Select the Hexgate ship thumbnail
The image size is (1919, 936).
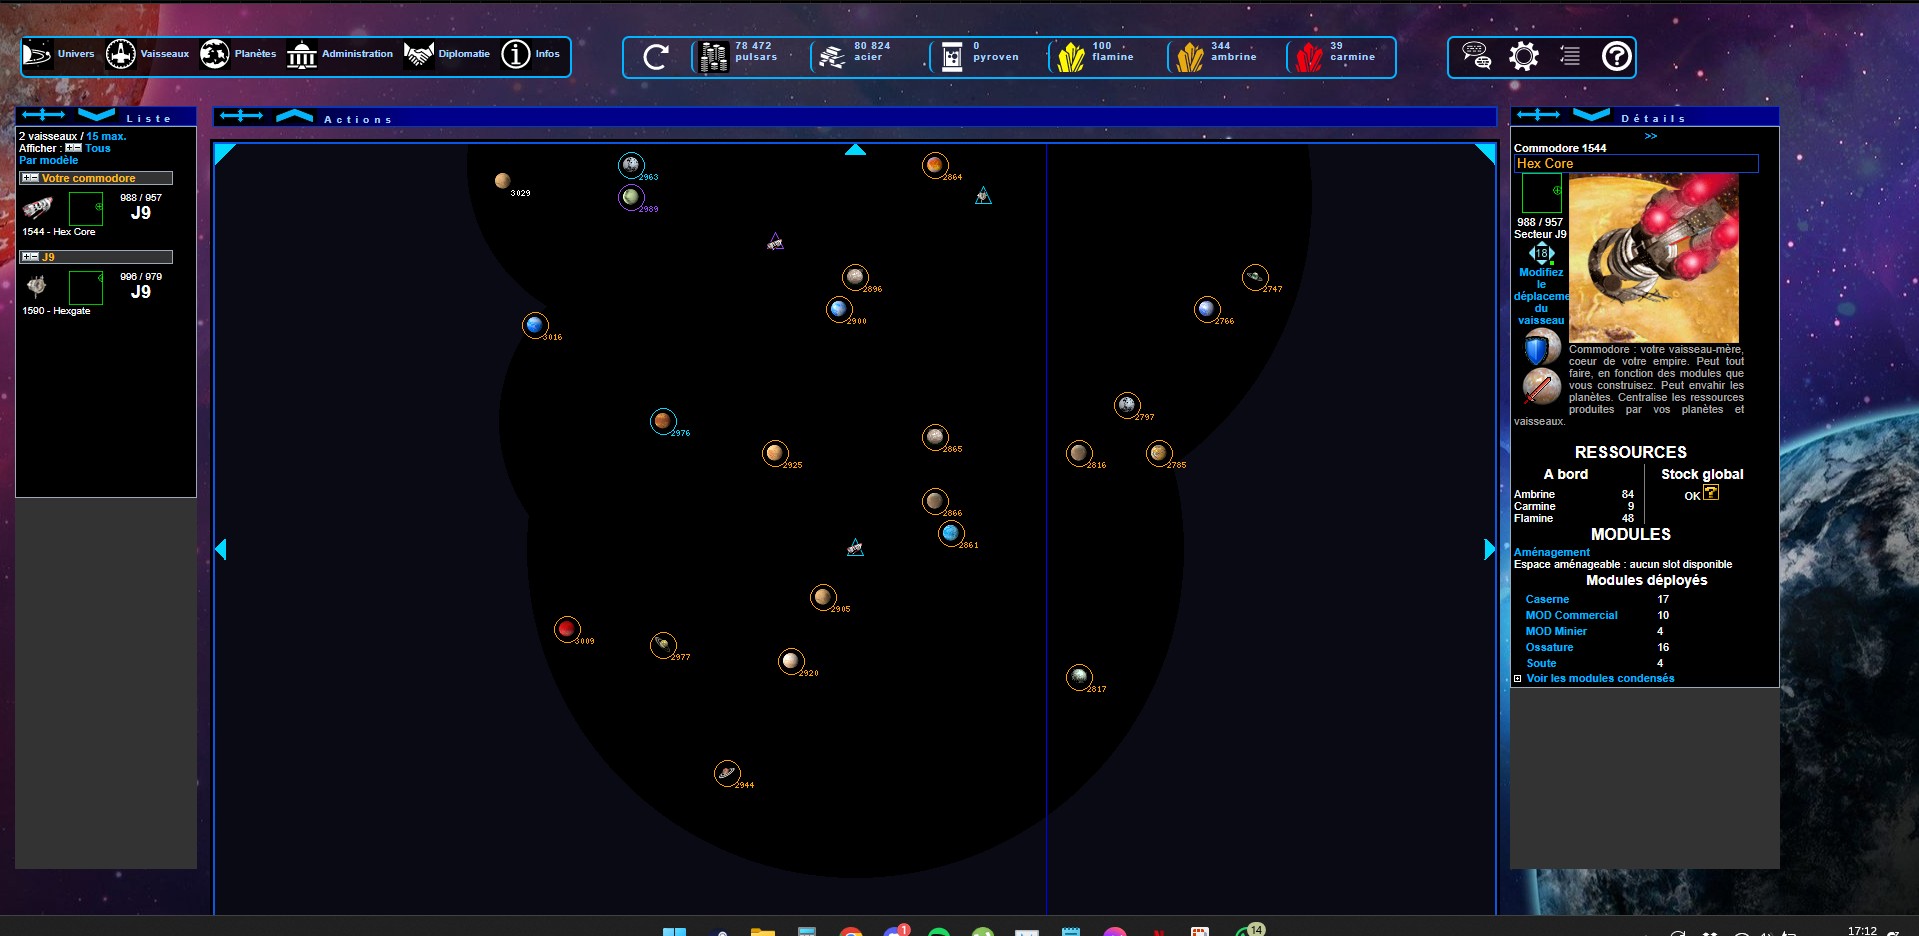[x=37, y=287]
